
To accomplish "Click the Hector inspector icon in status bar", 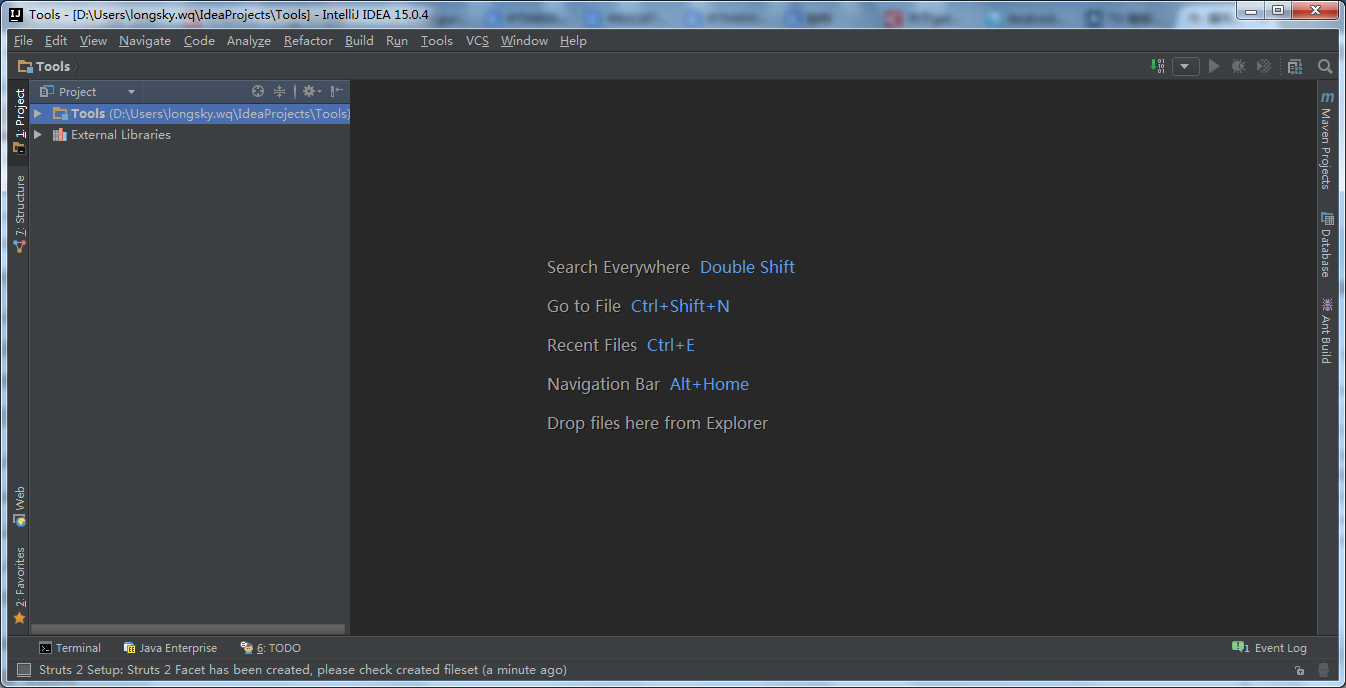I will tap(1324, 670).
